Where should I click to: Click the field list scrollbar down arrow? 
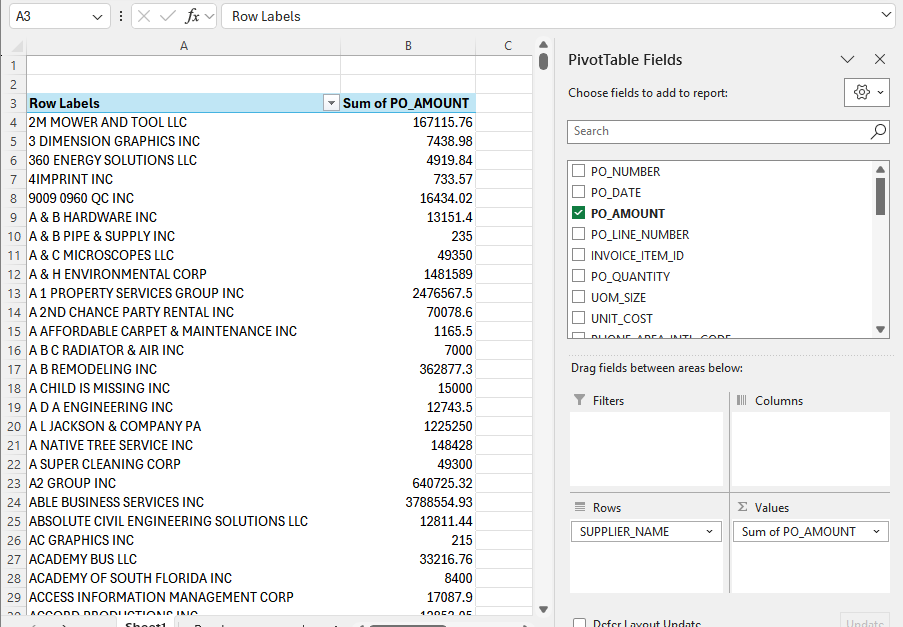tap(881, 329)
